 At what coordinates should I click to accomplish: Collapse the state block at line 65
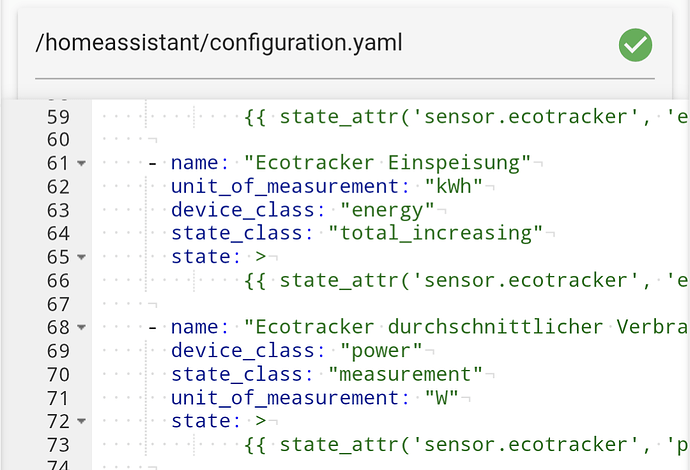tap(81, 257)
